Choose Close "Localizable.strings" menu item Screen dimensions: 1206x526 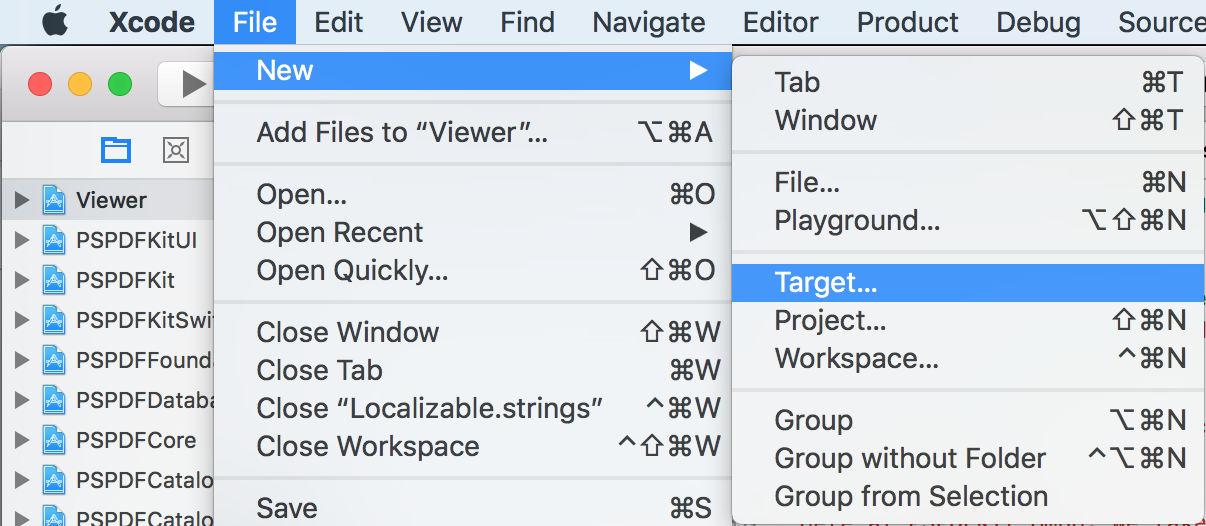point(430,409)
